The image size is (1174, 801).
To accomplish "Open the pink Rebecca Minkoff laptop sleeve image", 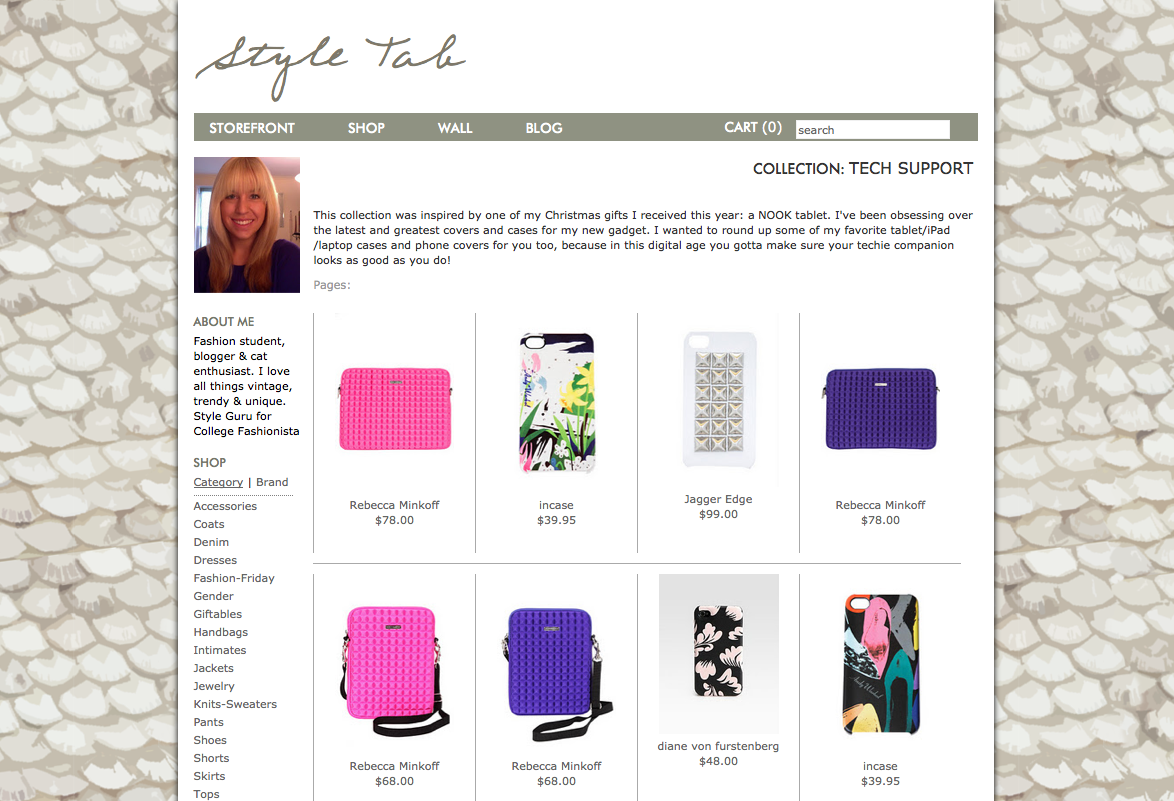I will click(395, 409).
